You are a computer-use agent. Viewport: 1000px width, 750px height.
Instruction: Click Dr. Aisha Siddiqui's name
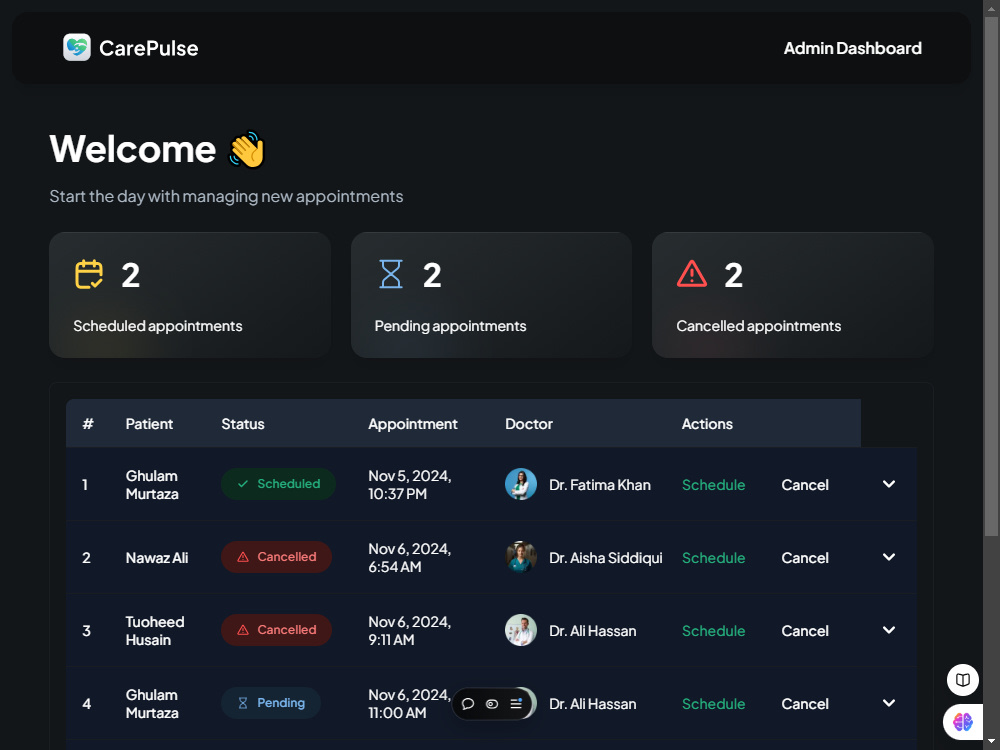pyautogui.click(x=605, y=558)
